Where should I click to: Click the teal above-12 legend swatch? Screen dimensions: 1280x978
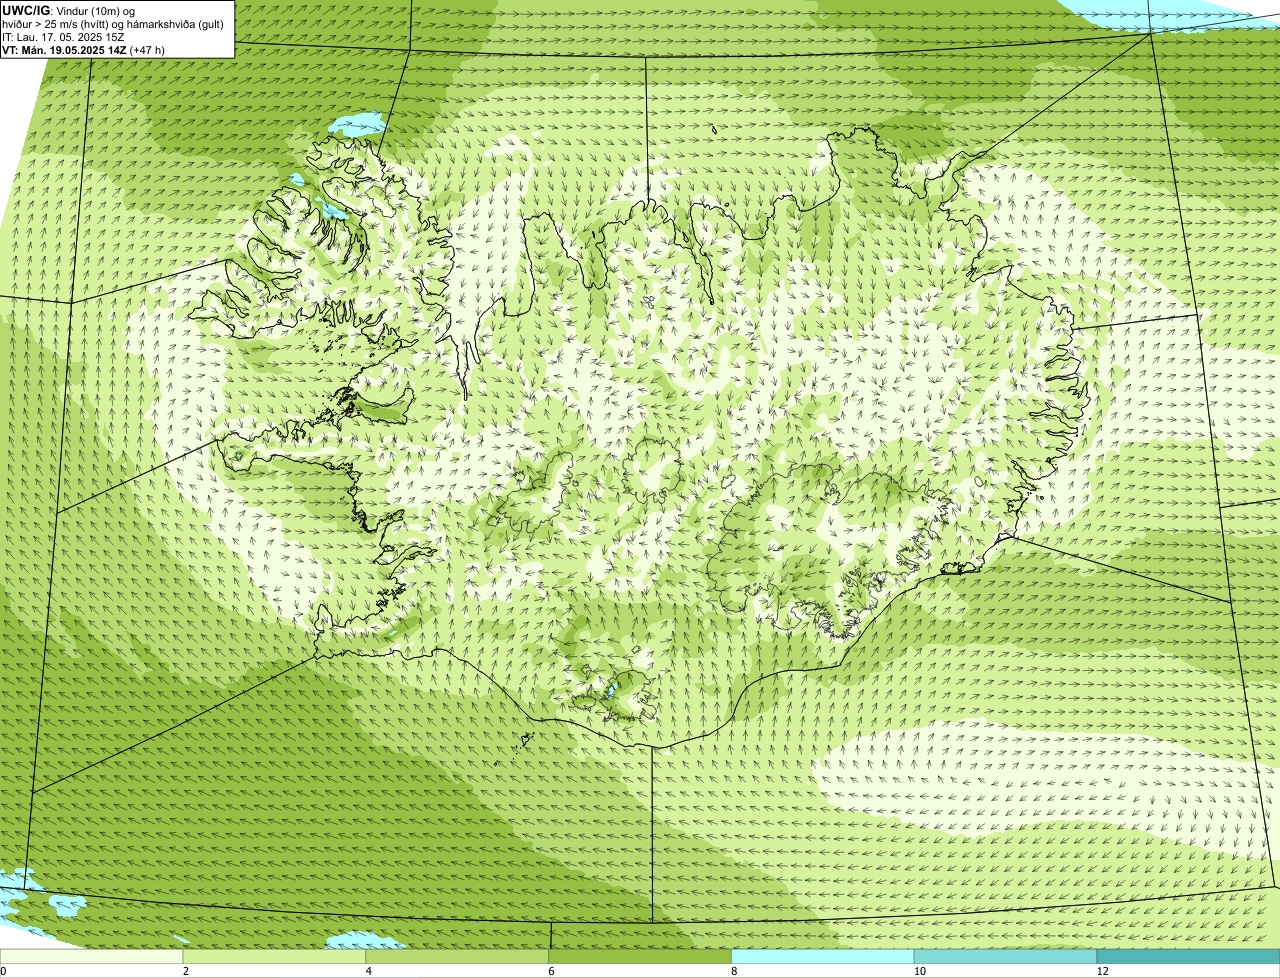coord(1188,956)
